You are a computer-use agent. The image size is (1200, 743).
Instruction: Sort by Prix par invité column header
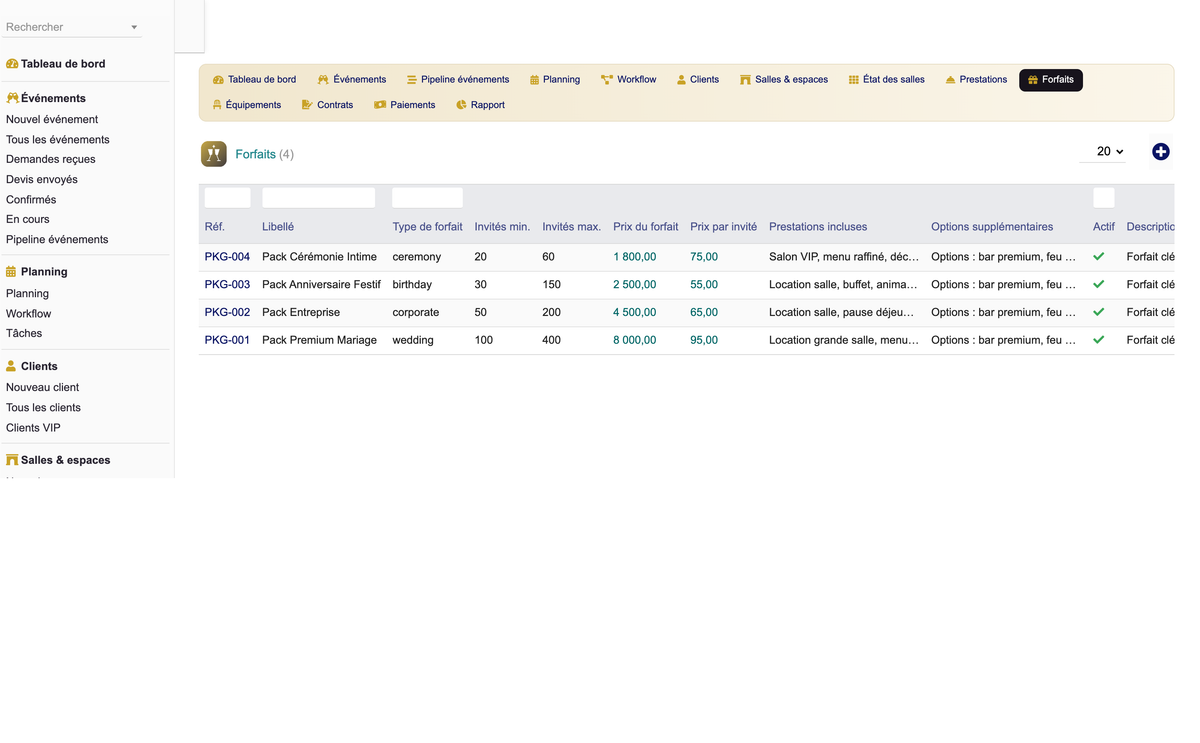(724, 227)
